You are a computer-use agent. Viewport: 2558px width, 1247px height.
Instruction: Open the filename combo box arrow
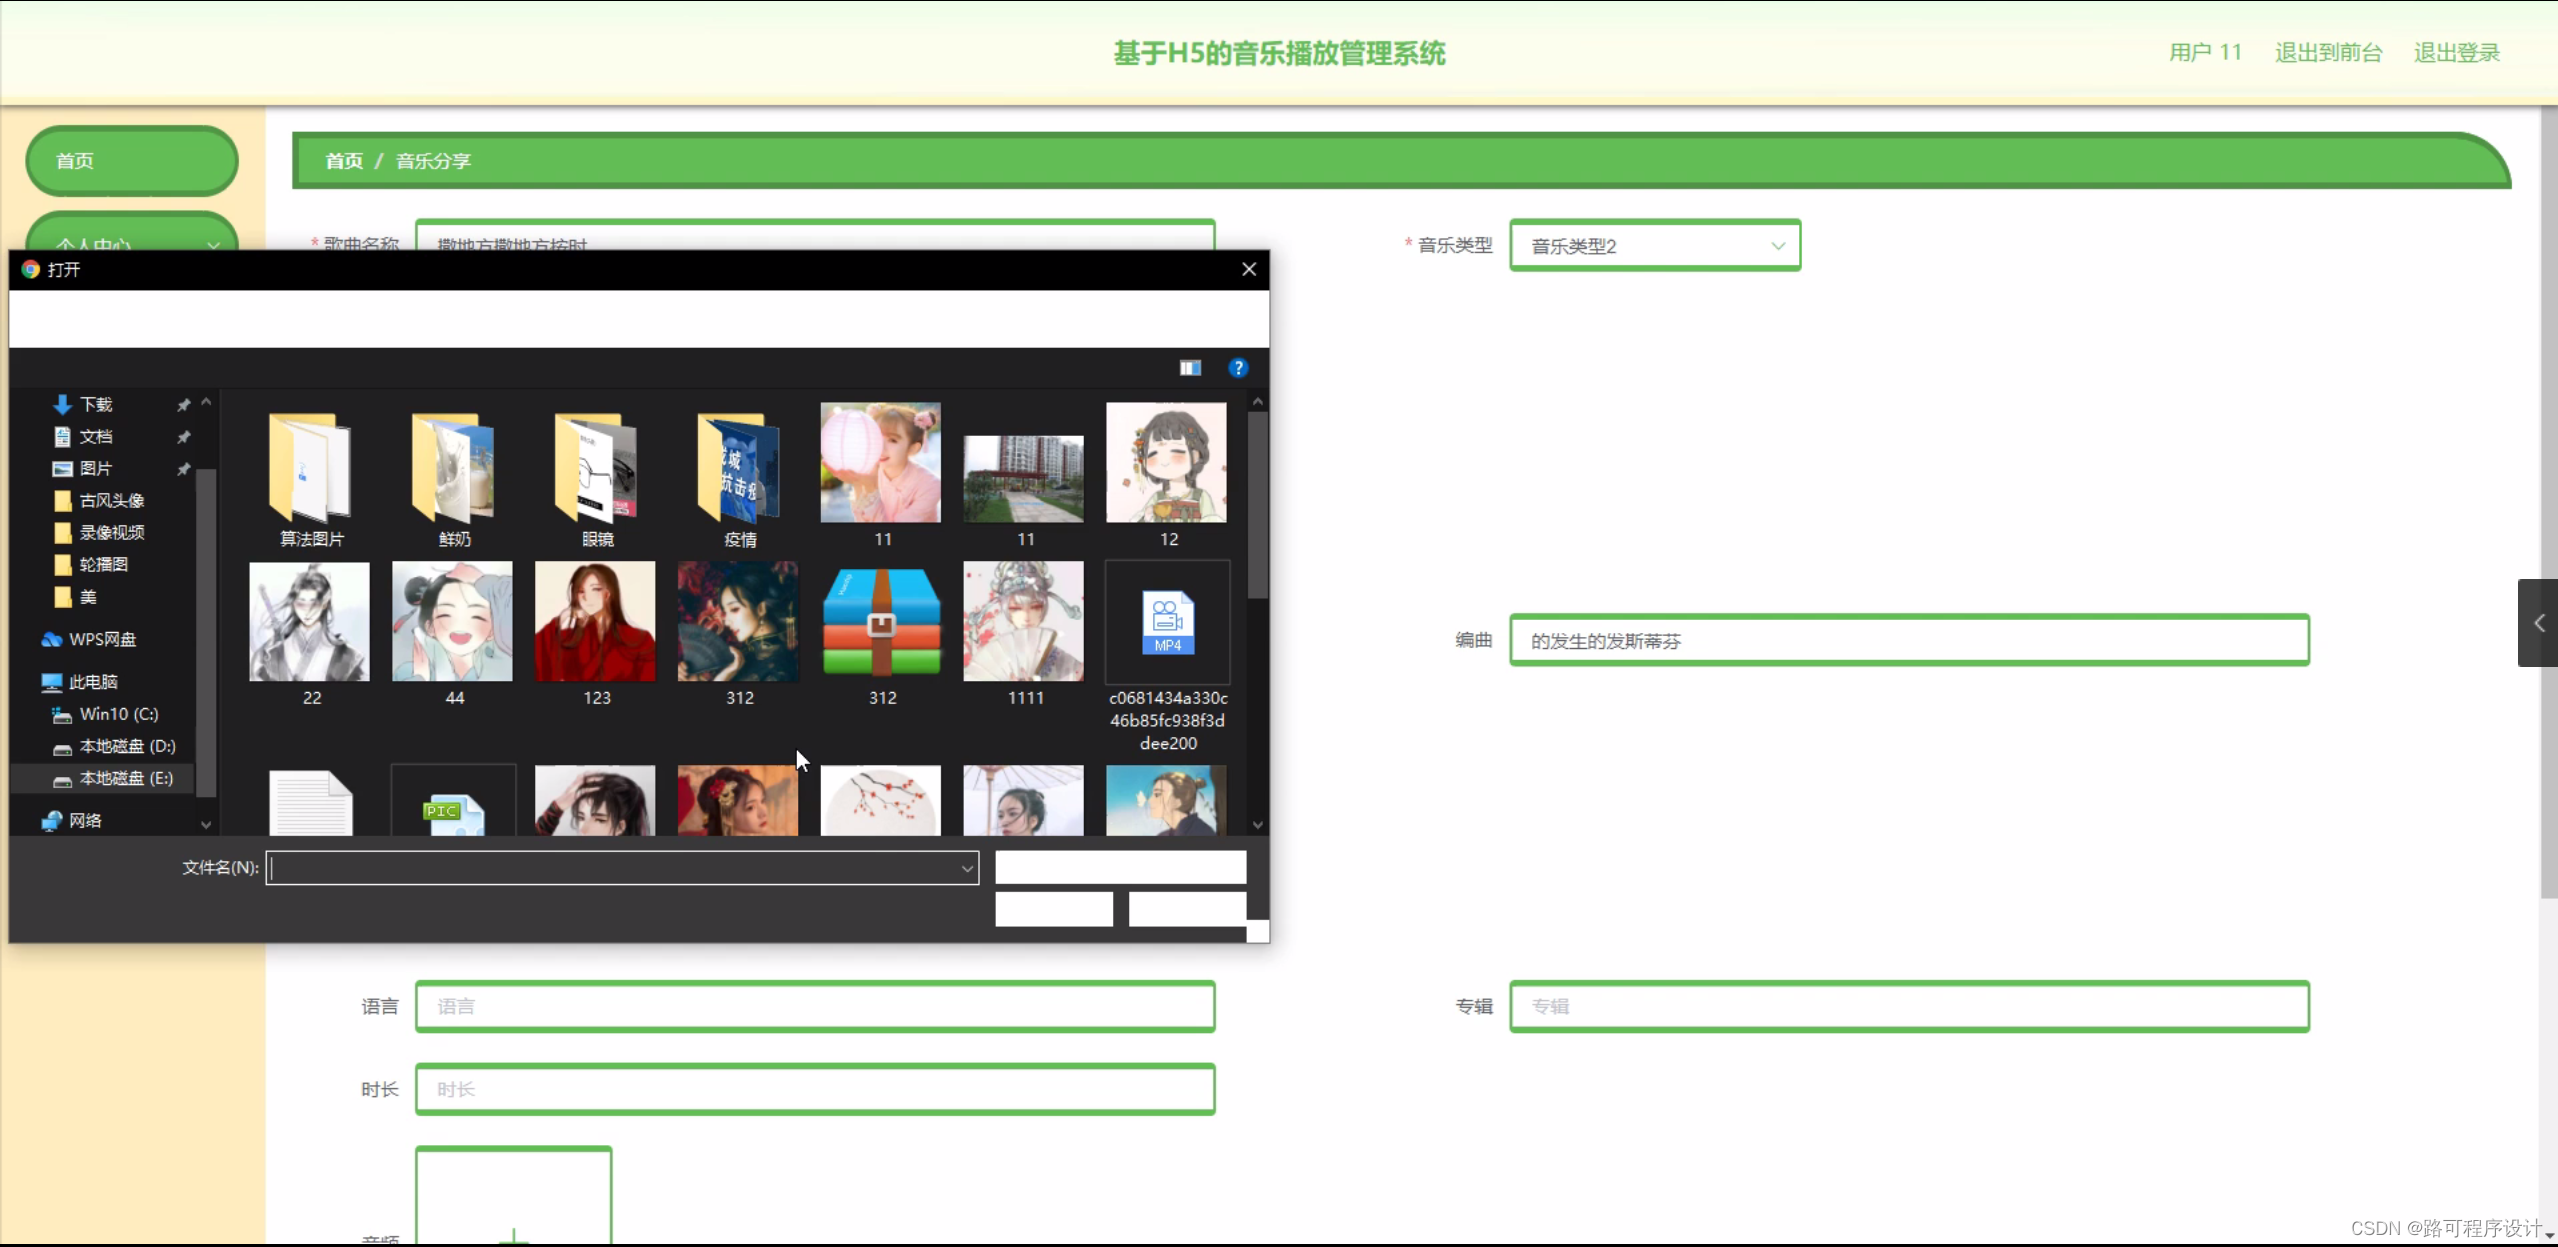pos(964,868)
